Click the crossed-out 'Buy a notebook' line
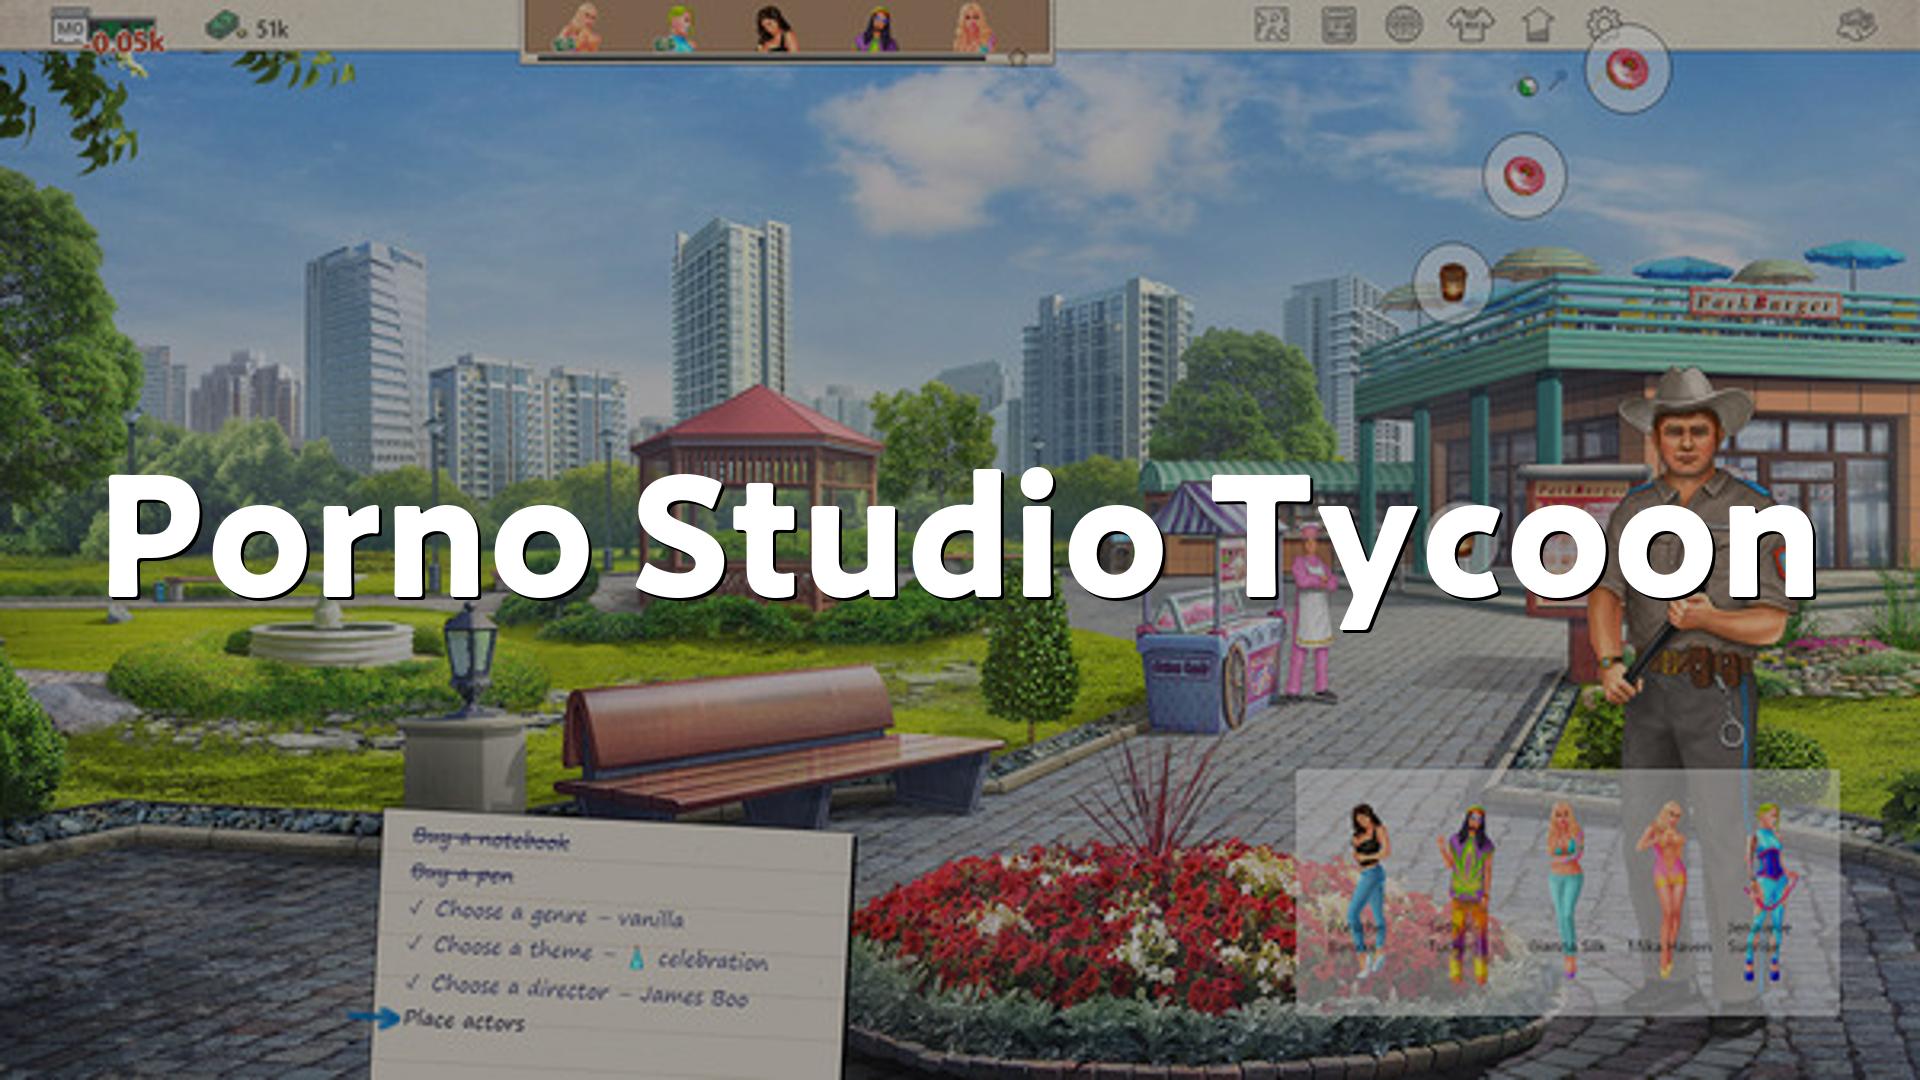The width and height of the screenshot is (1920, 1080). coord(490,840)
